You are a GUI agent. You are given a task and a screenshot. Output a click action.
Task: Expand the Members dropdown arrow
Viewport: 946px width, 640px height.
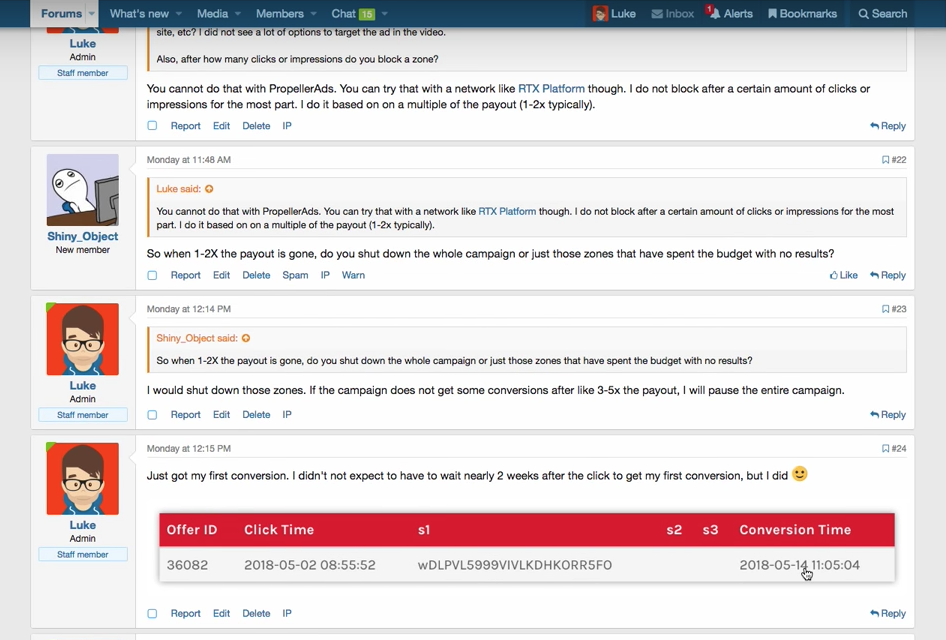click(x=313, y=14)
